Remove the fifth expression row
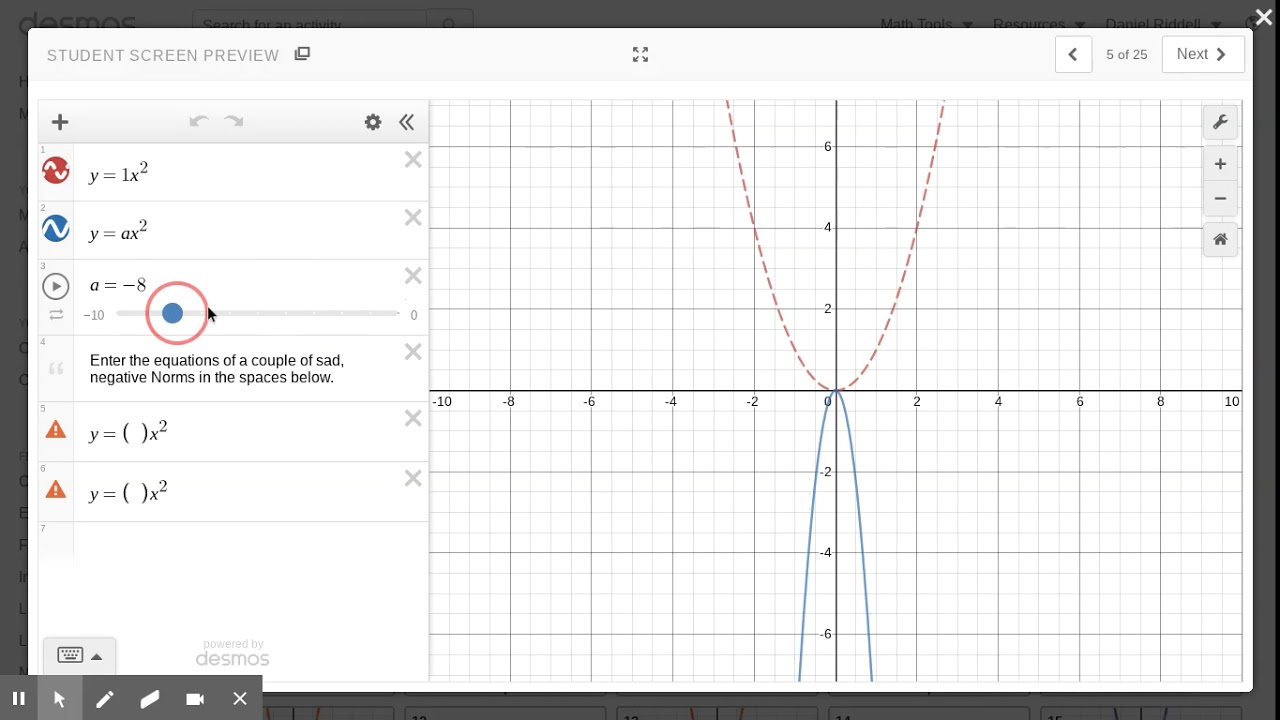Viewport: 1280px width, 720px height. (x=413, y=418)
